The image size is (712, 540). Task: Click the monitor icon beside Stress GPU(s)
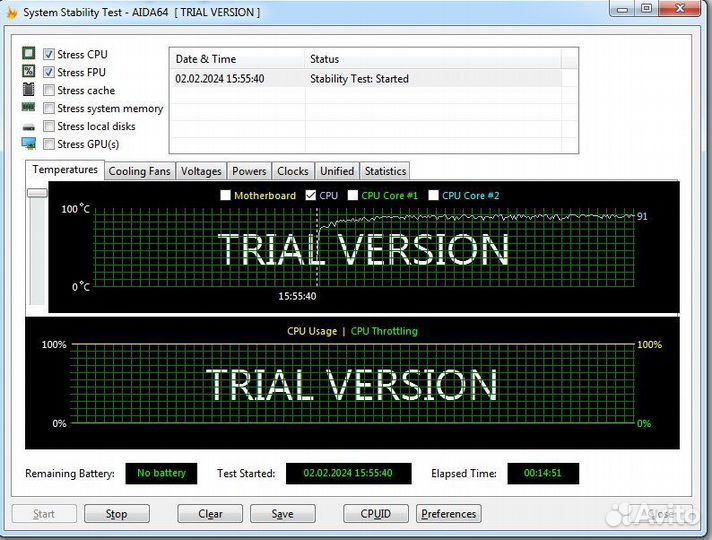pyautogui.click(x=29, y=144)
